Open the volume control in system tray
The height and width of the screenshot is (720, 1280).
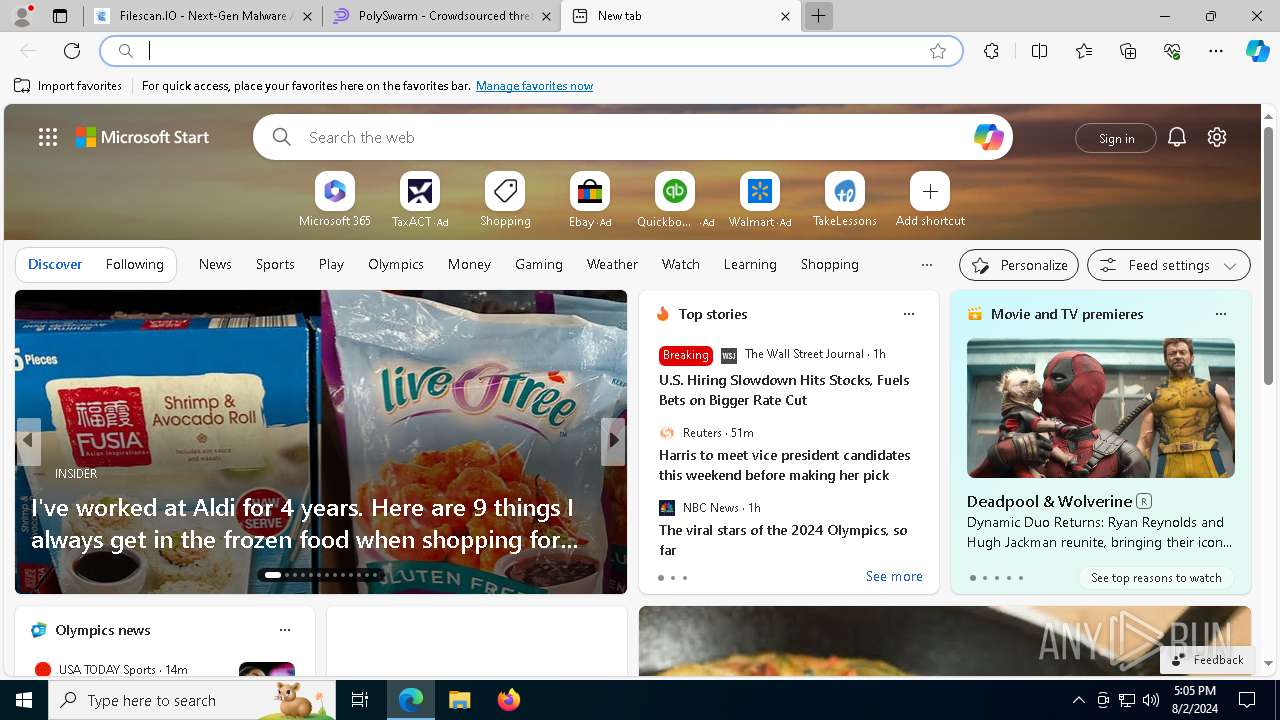tap(1151, 700)
